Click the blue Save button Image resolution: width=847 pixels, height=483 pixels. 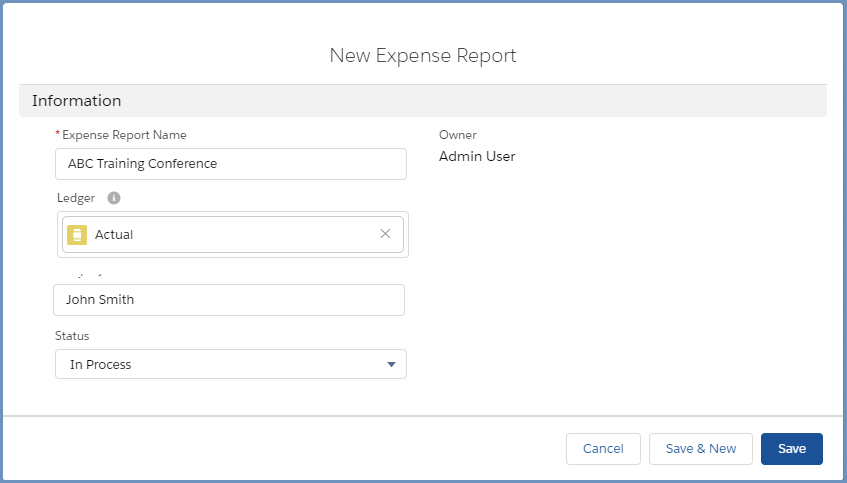pyautogui.click(x=792, y=448)
